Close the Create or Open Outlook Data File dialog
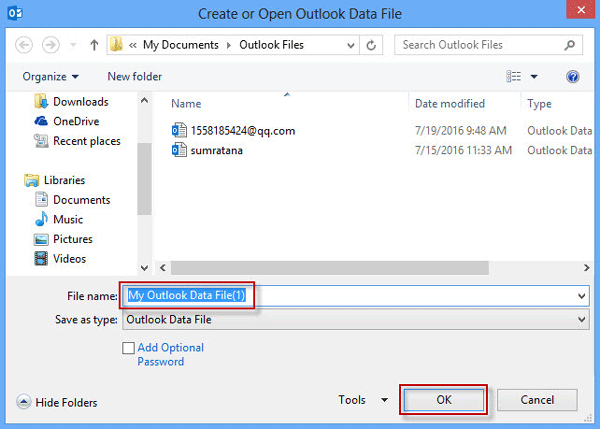Viewport: 600px width, 429px height. point(580,10)
